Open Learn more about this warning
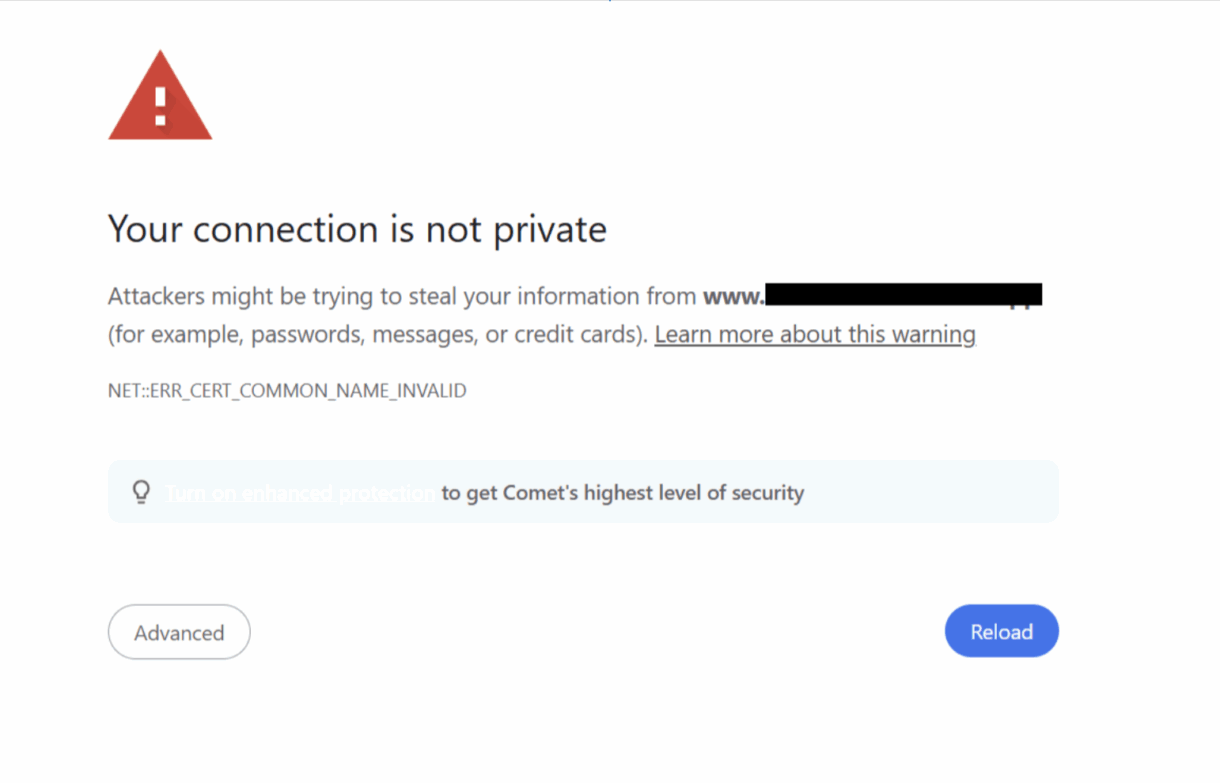 pos(814,333)
